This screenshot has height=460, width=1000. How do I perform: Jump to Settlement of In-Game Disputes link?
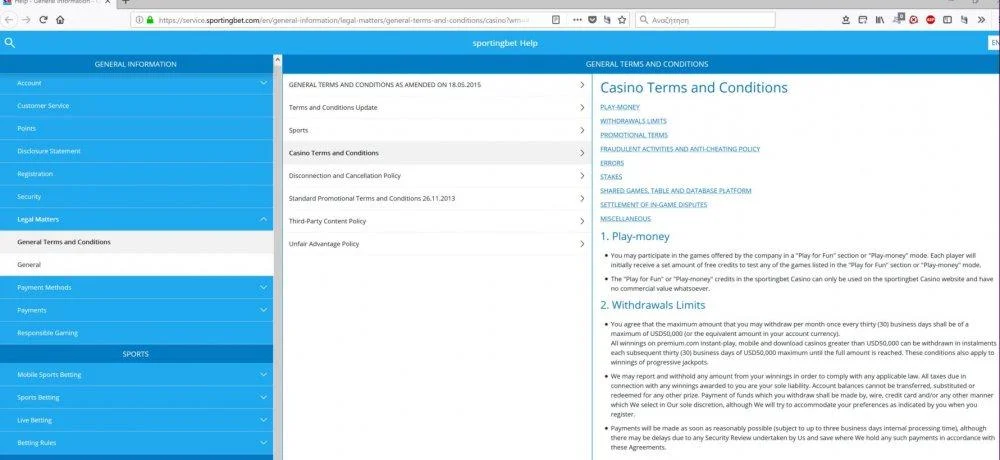pos(654,205)
